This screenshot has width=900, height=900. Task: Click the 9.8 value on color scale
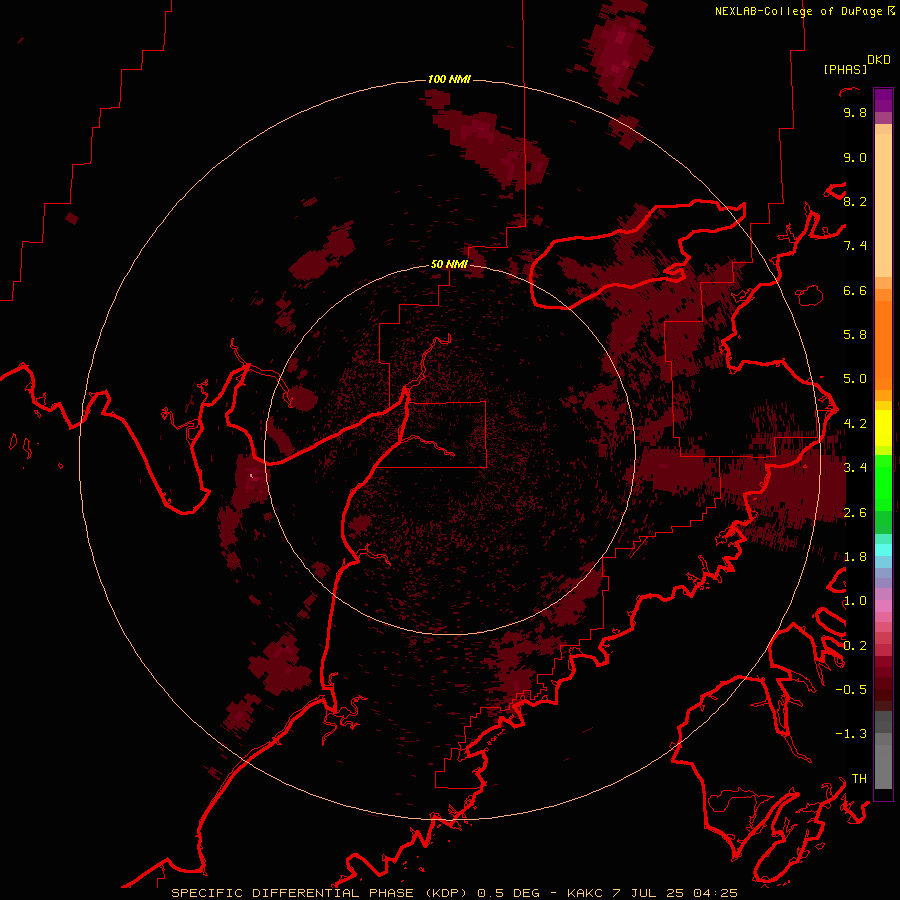coord(855,113)
